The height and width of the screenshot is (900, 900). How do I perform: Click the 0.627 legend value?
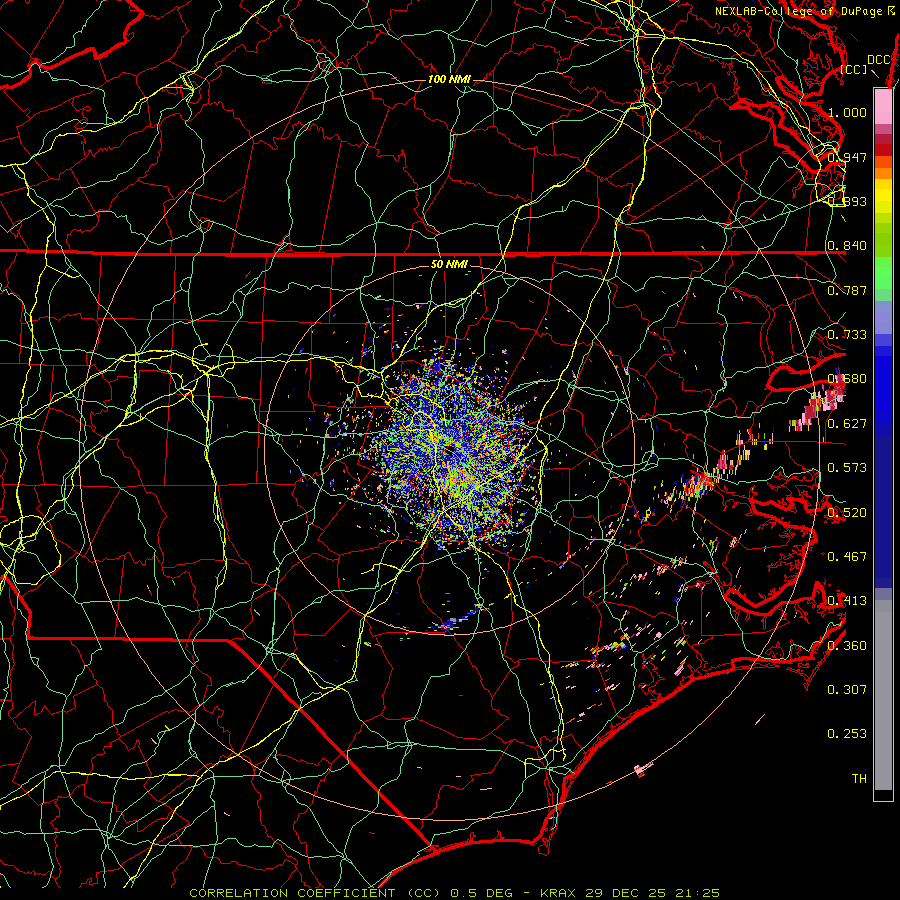[x=847, y=424]
